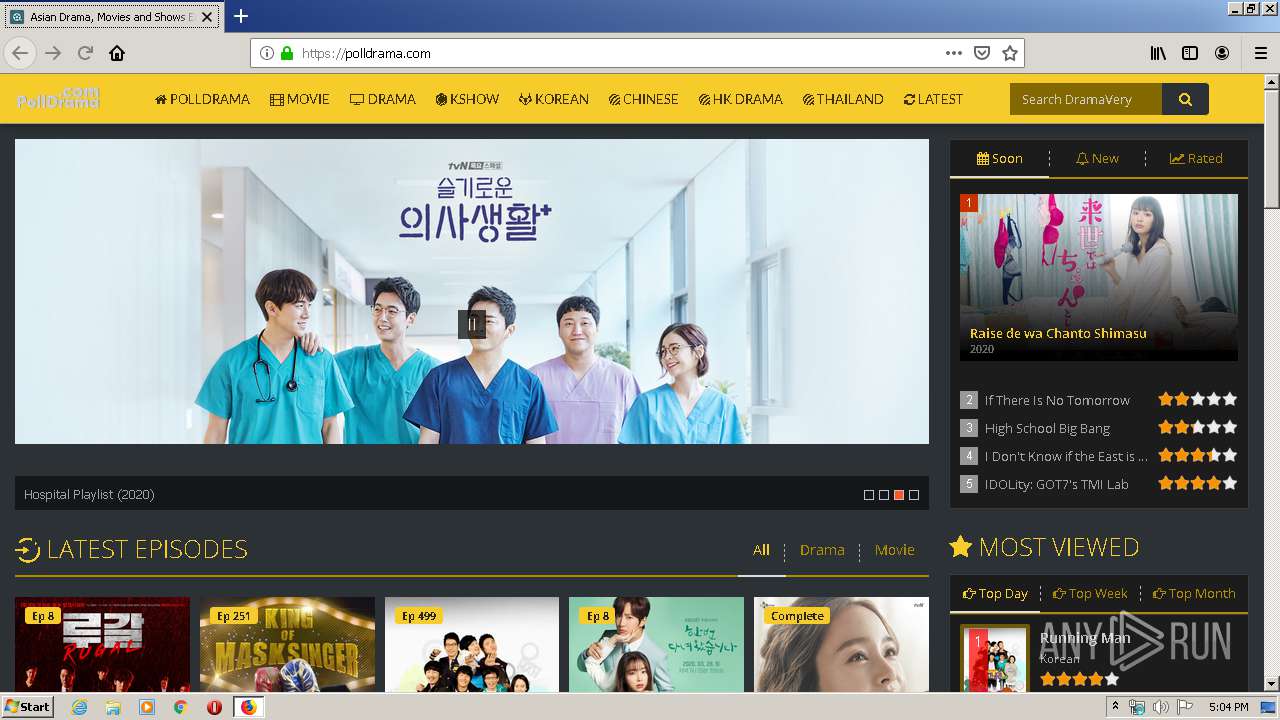1280x720 pixels.
Task: Open the MOVIE menu item
Action: (300, 99)
